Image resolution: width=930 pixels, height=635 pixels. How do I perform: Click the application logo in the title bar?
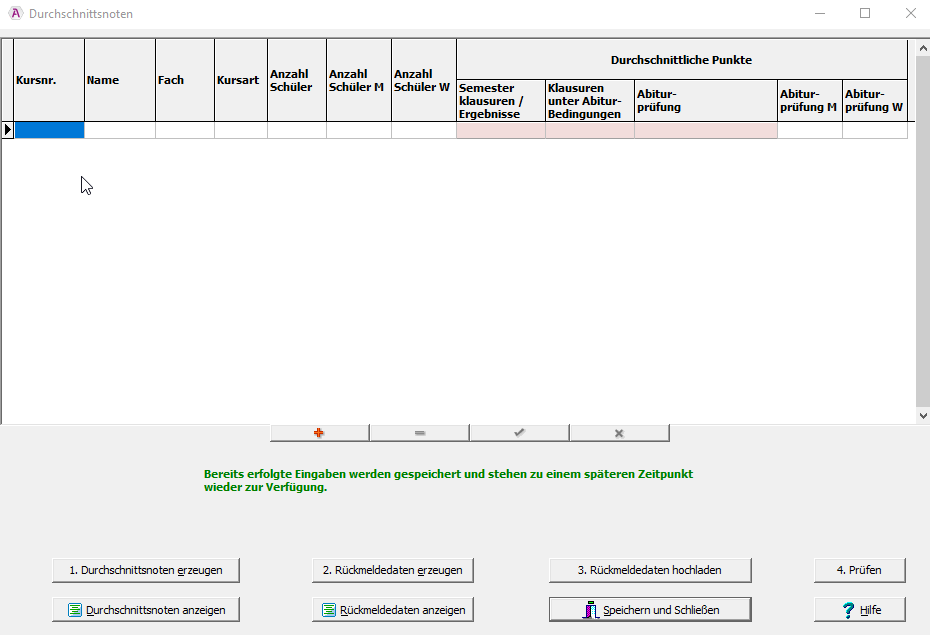[x=15, y=13]
